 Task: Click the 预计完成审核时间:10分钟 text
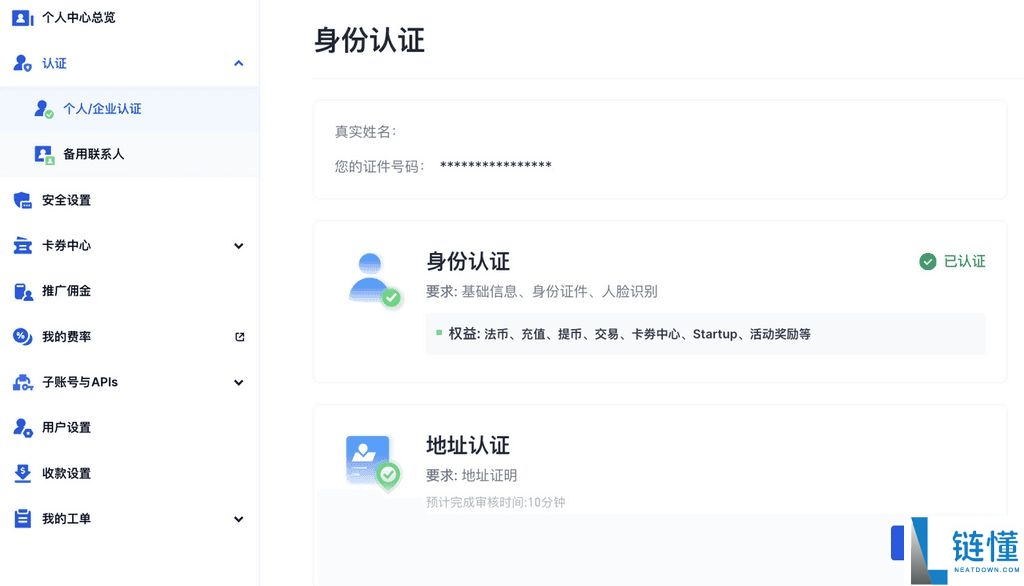coord(496,502)
